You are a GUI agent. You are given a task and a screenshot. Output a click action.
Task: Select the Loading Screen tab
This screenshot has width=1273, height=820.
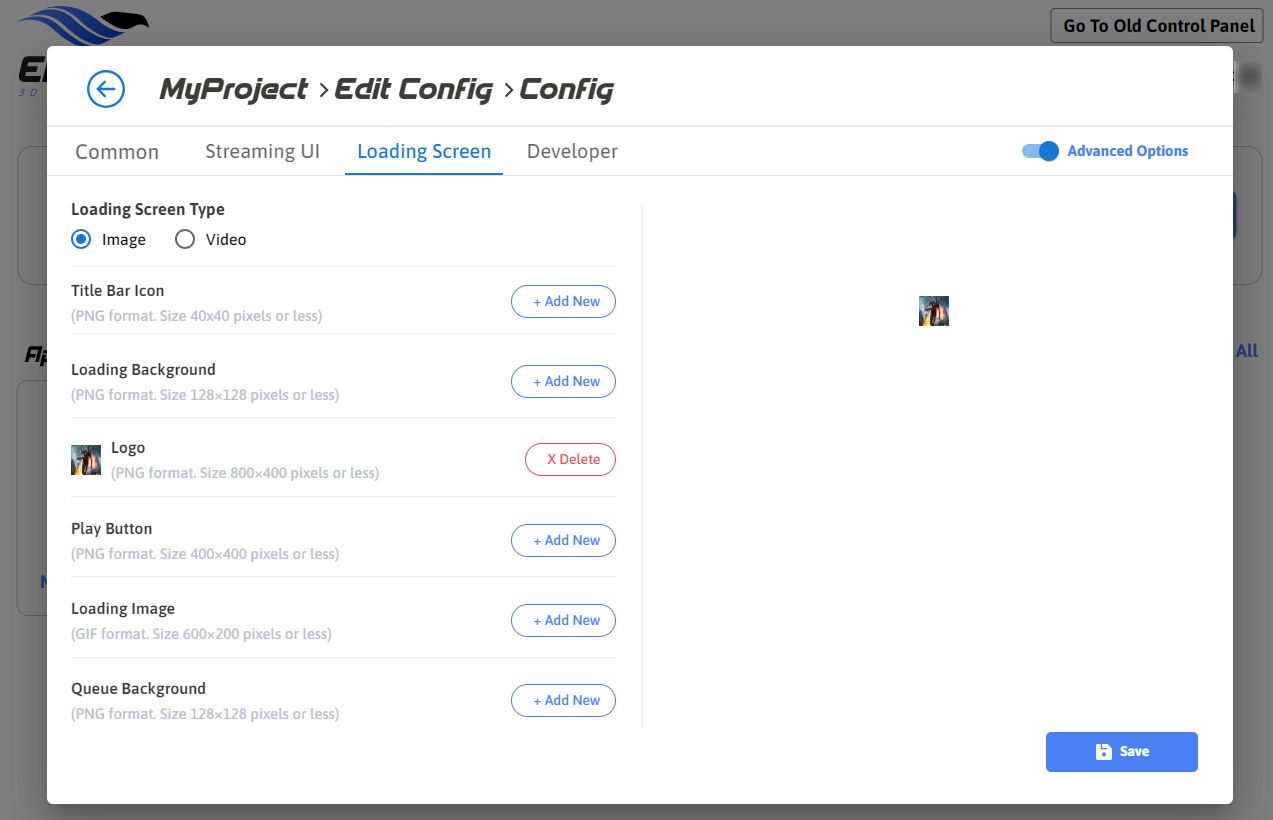424,152
